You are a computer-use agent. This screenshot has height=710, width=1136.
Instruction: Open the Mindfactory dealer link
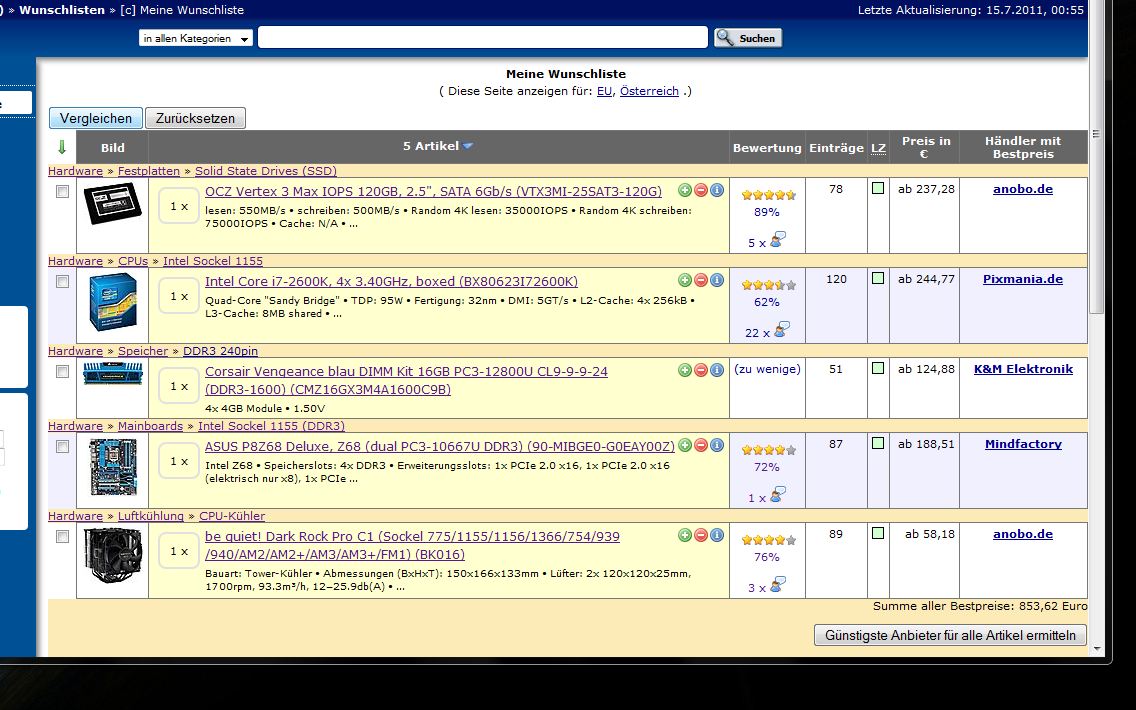[1023, 444]
